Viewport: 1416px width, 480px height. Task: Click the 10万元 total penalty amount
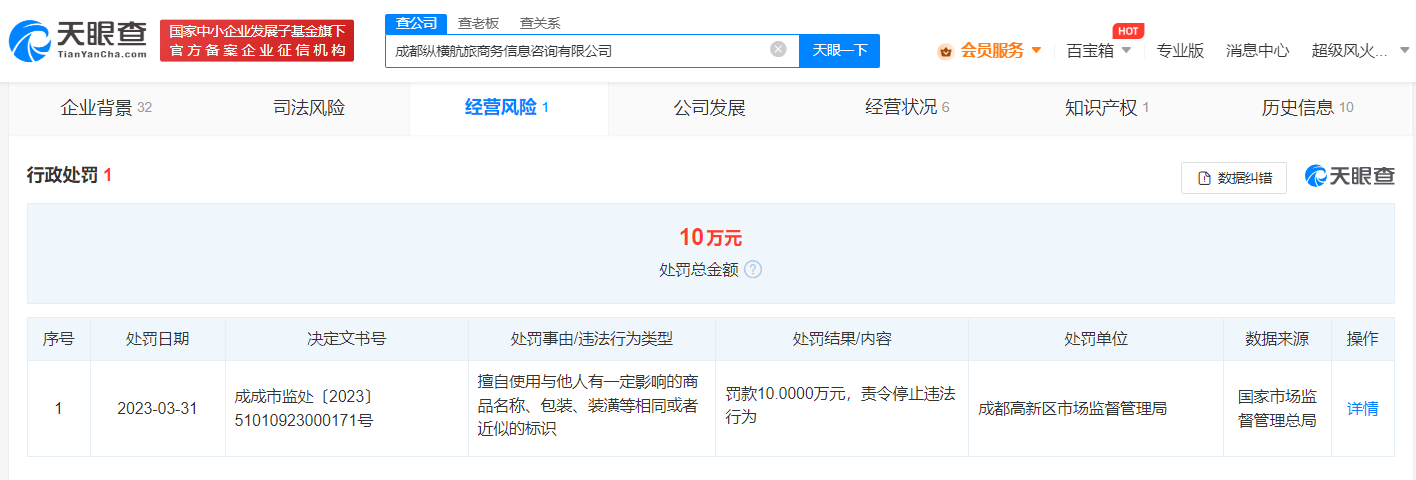pos(711,238)
